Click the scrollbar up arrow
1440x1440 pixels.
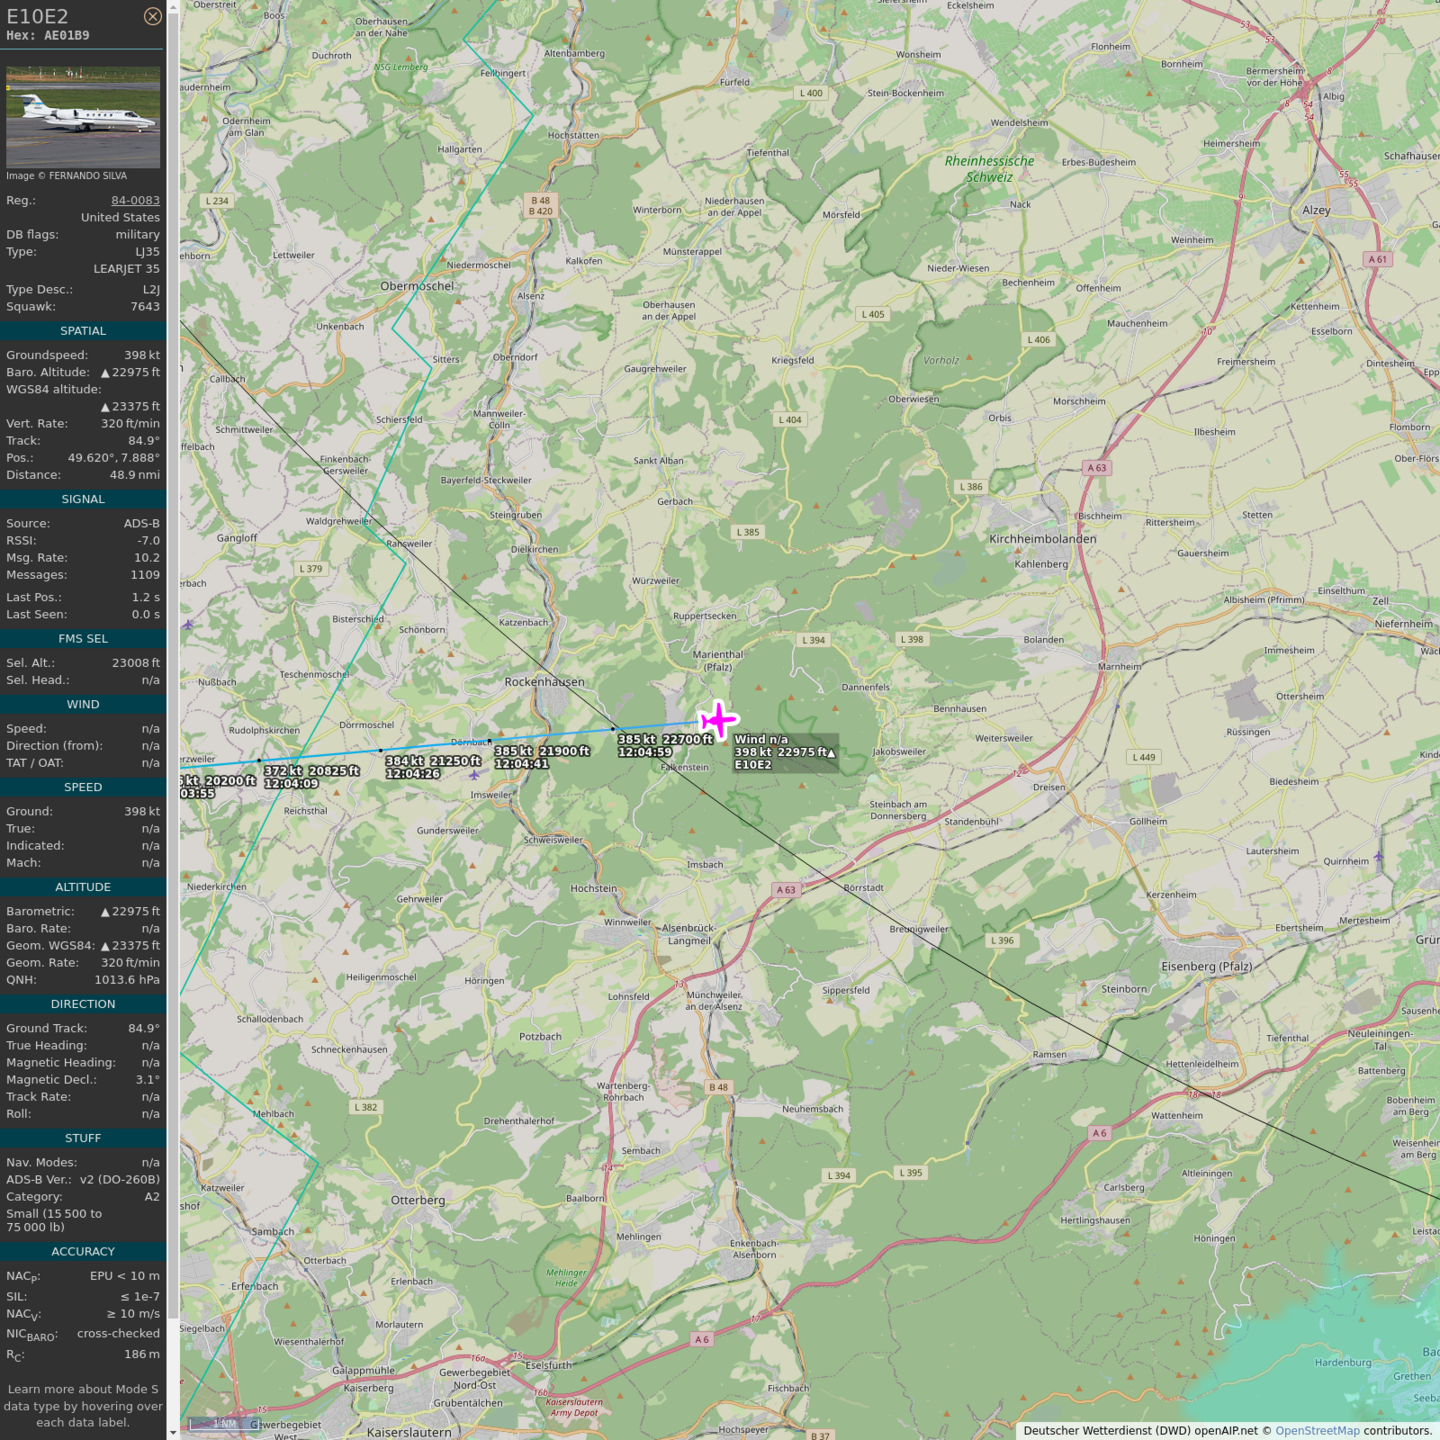tap(173, 6)
